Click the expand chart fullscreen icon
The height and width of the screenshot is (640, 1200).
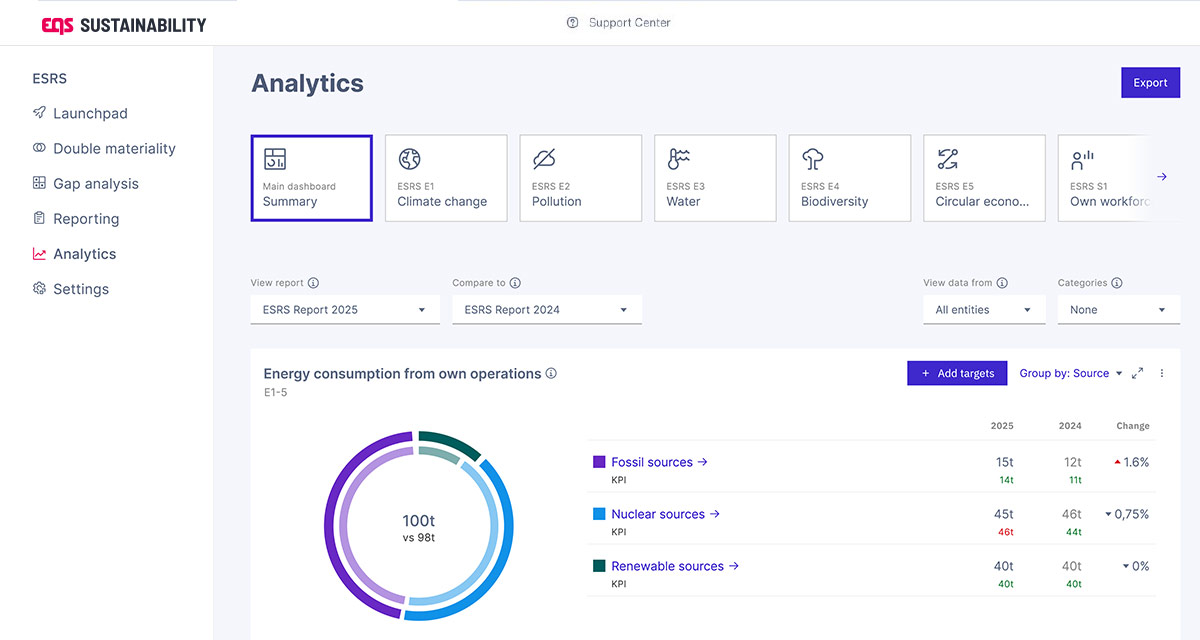[x=1137, y=374]
